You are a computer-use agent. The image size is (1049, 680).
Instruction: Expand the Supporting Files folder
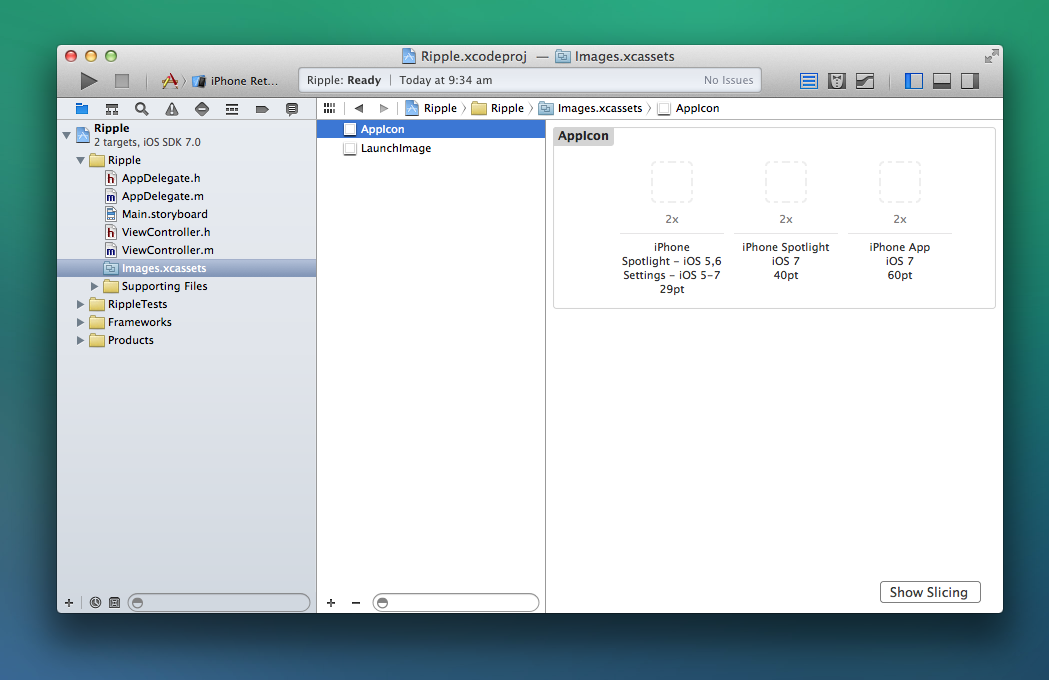pyautogui.click(x=95, y=286)
